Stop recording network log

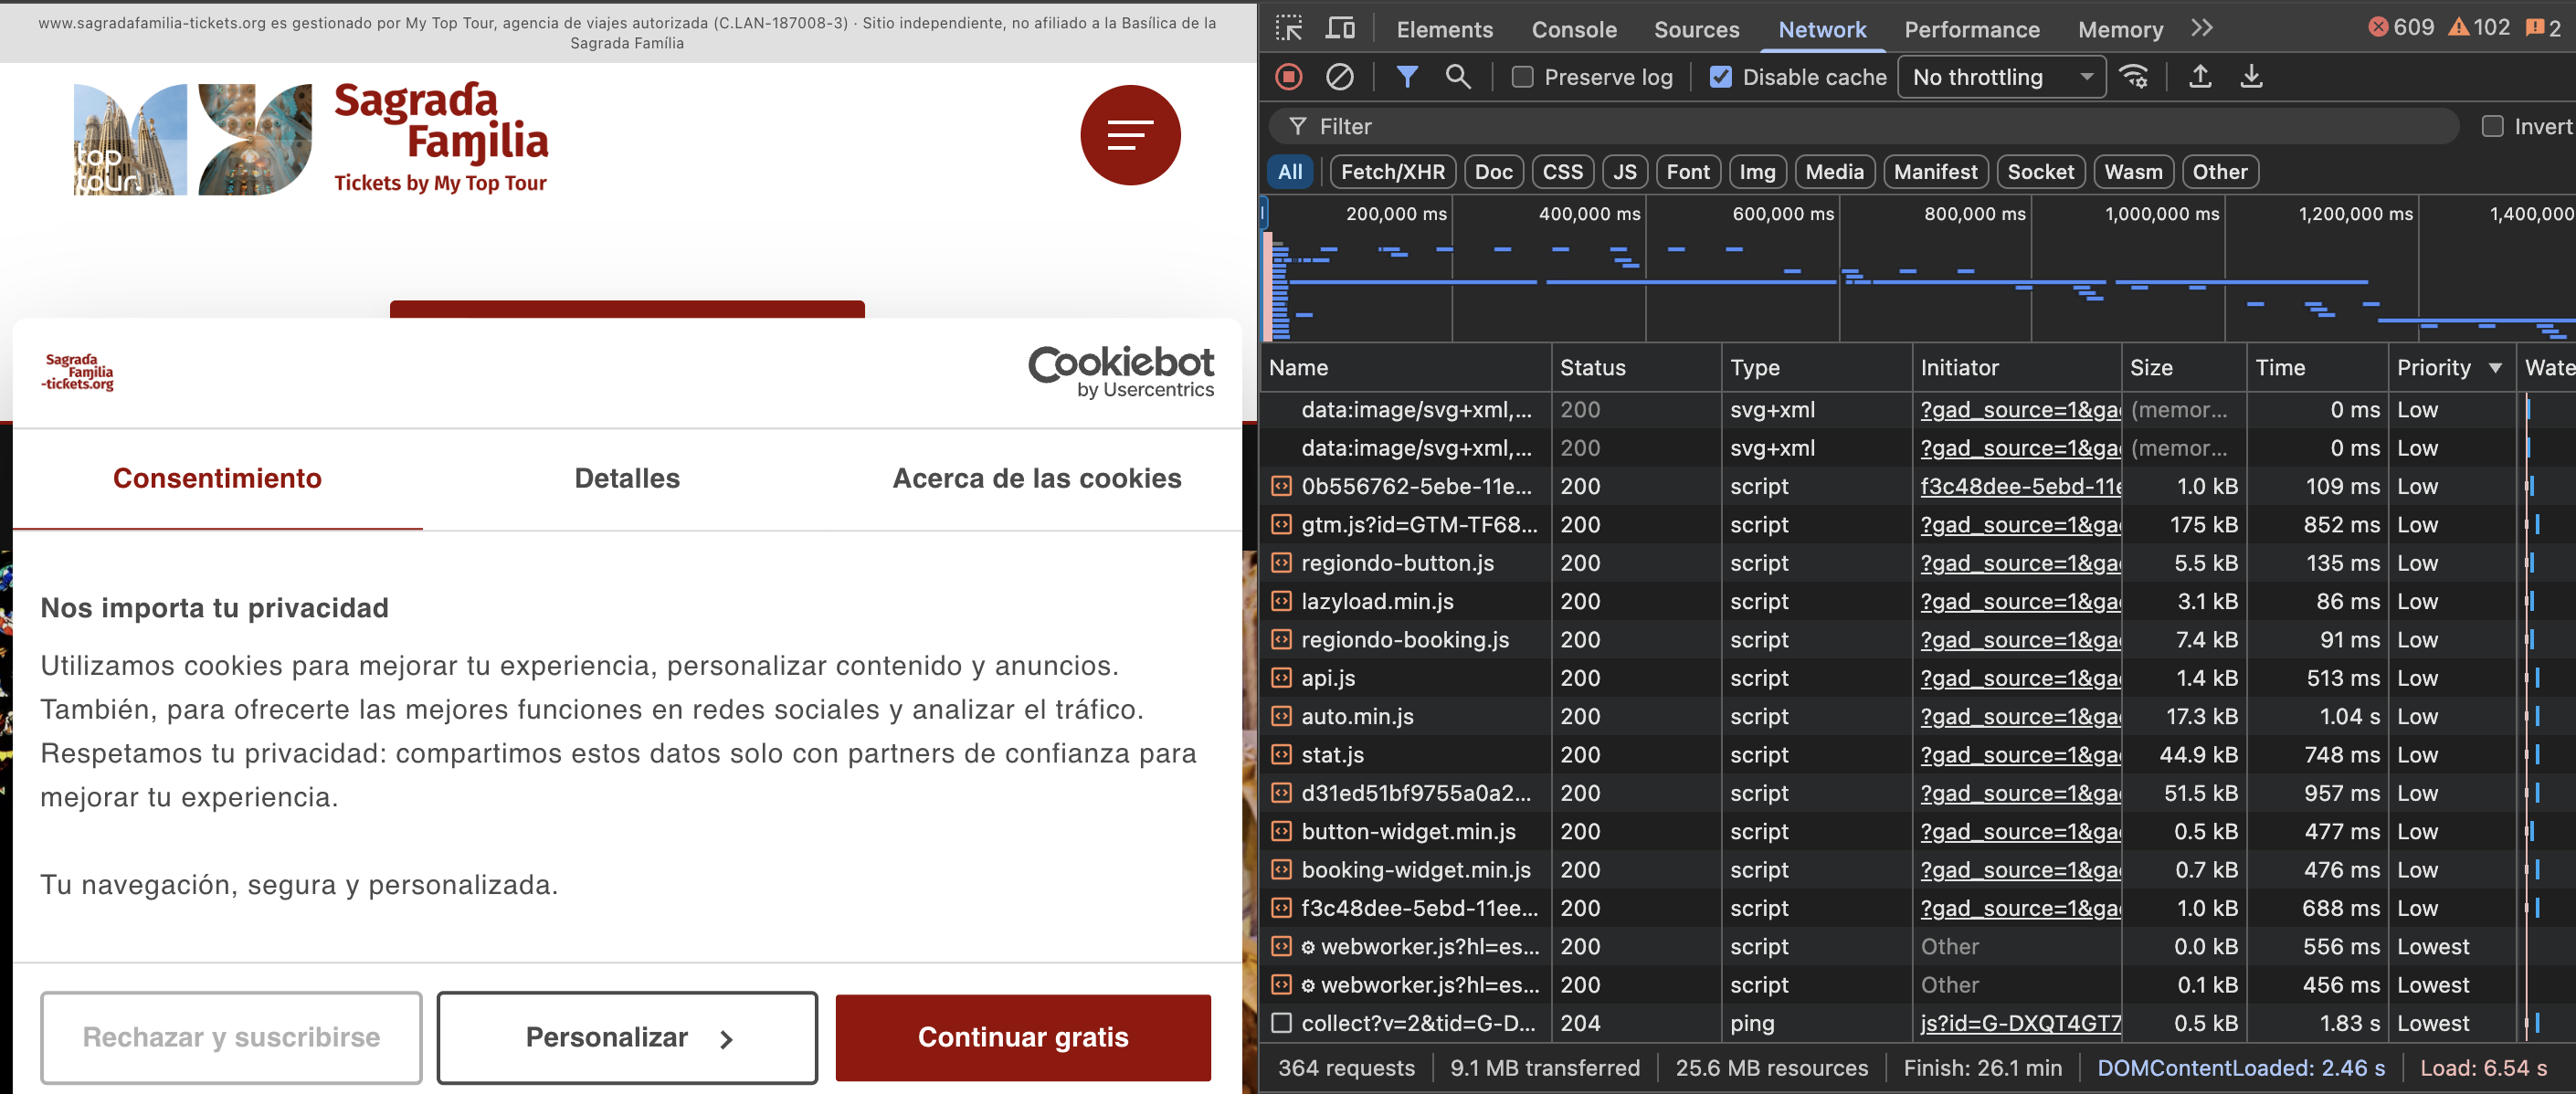[1289, 77]
